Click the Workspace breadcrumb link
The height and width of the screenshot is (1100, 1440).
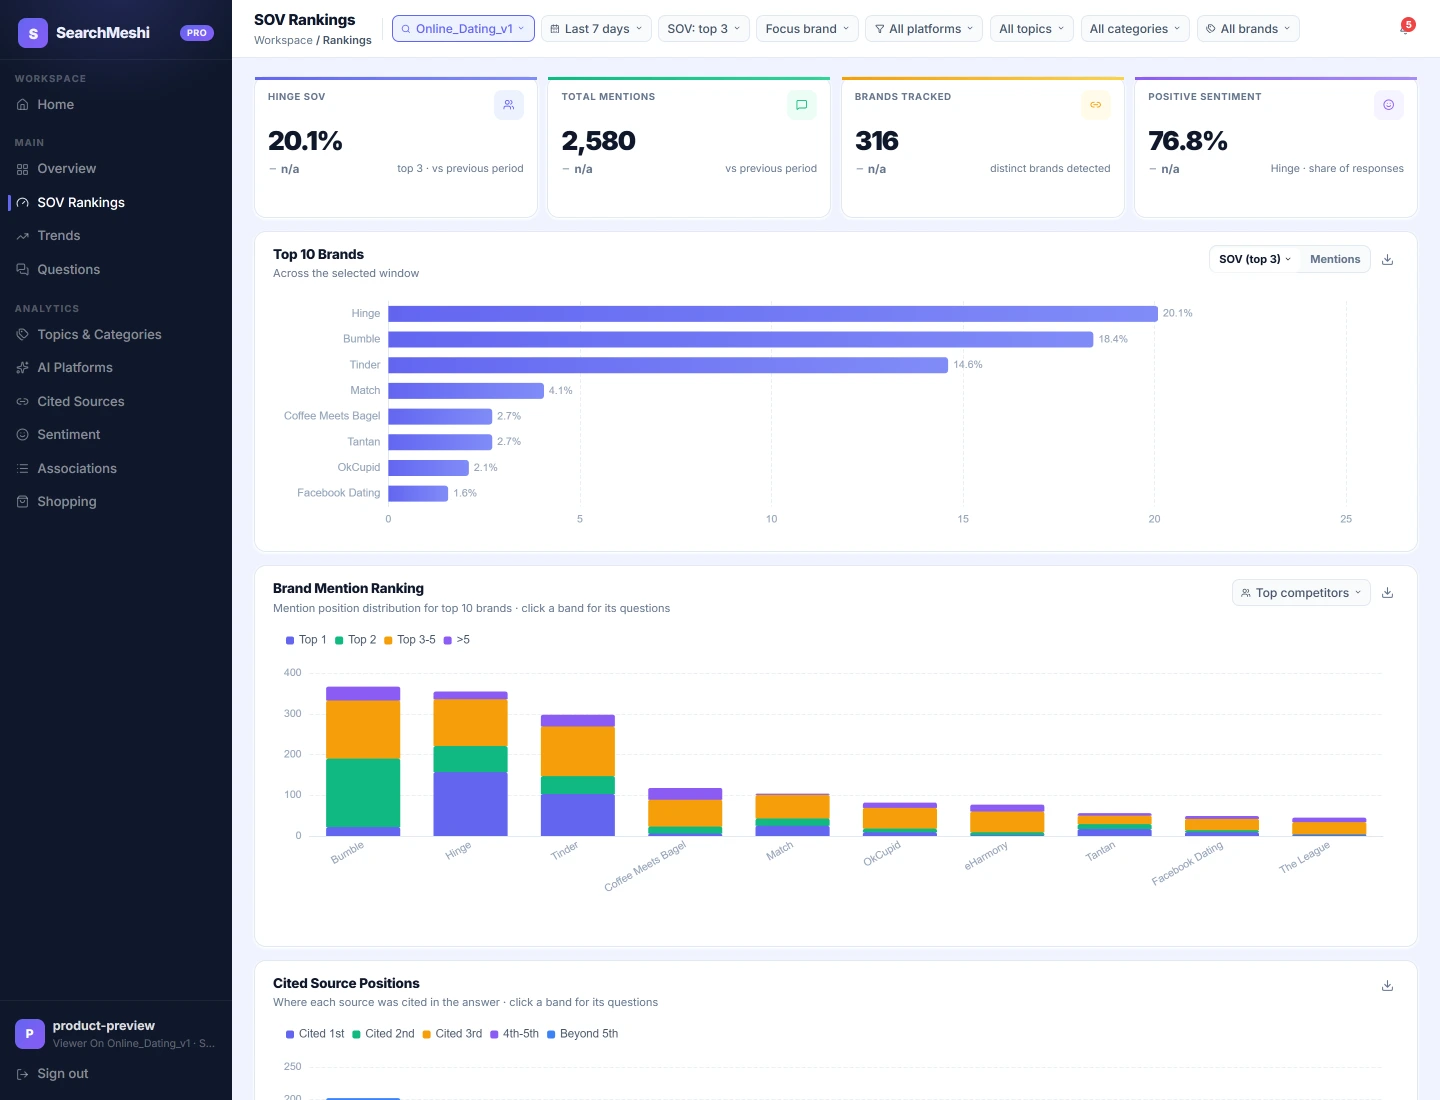[283, 41]
